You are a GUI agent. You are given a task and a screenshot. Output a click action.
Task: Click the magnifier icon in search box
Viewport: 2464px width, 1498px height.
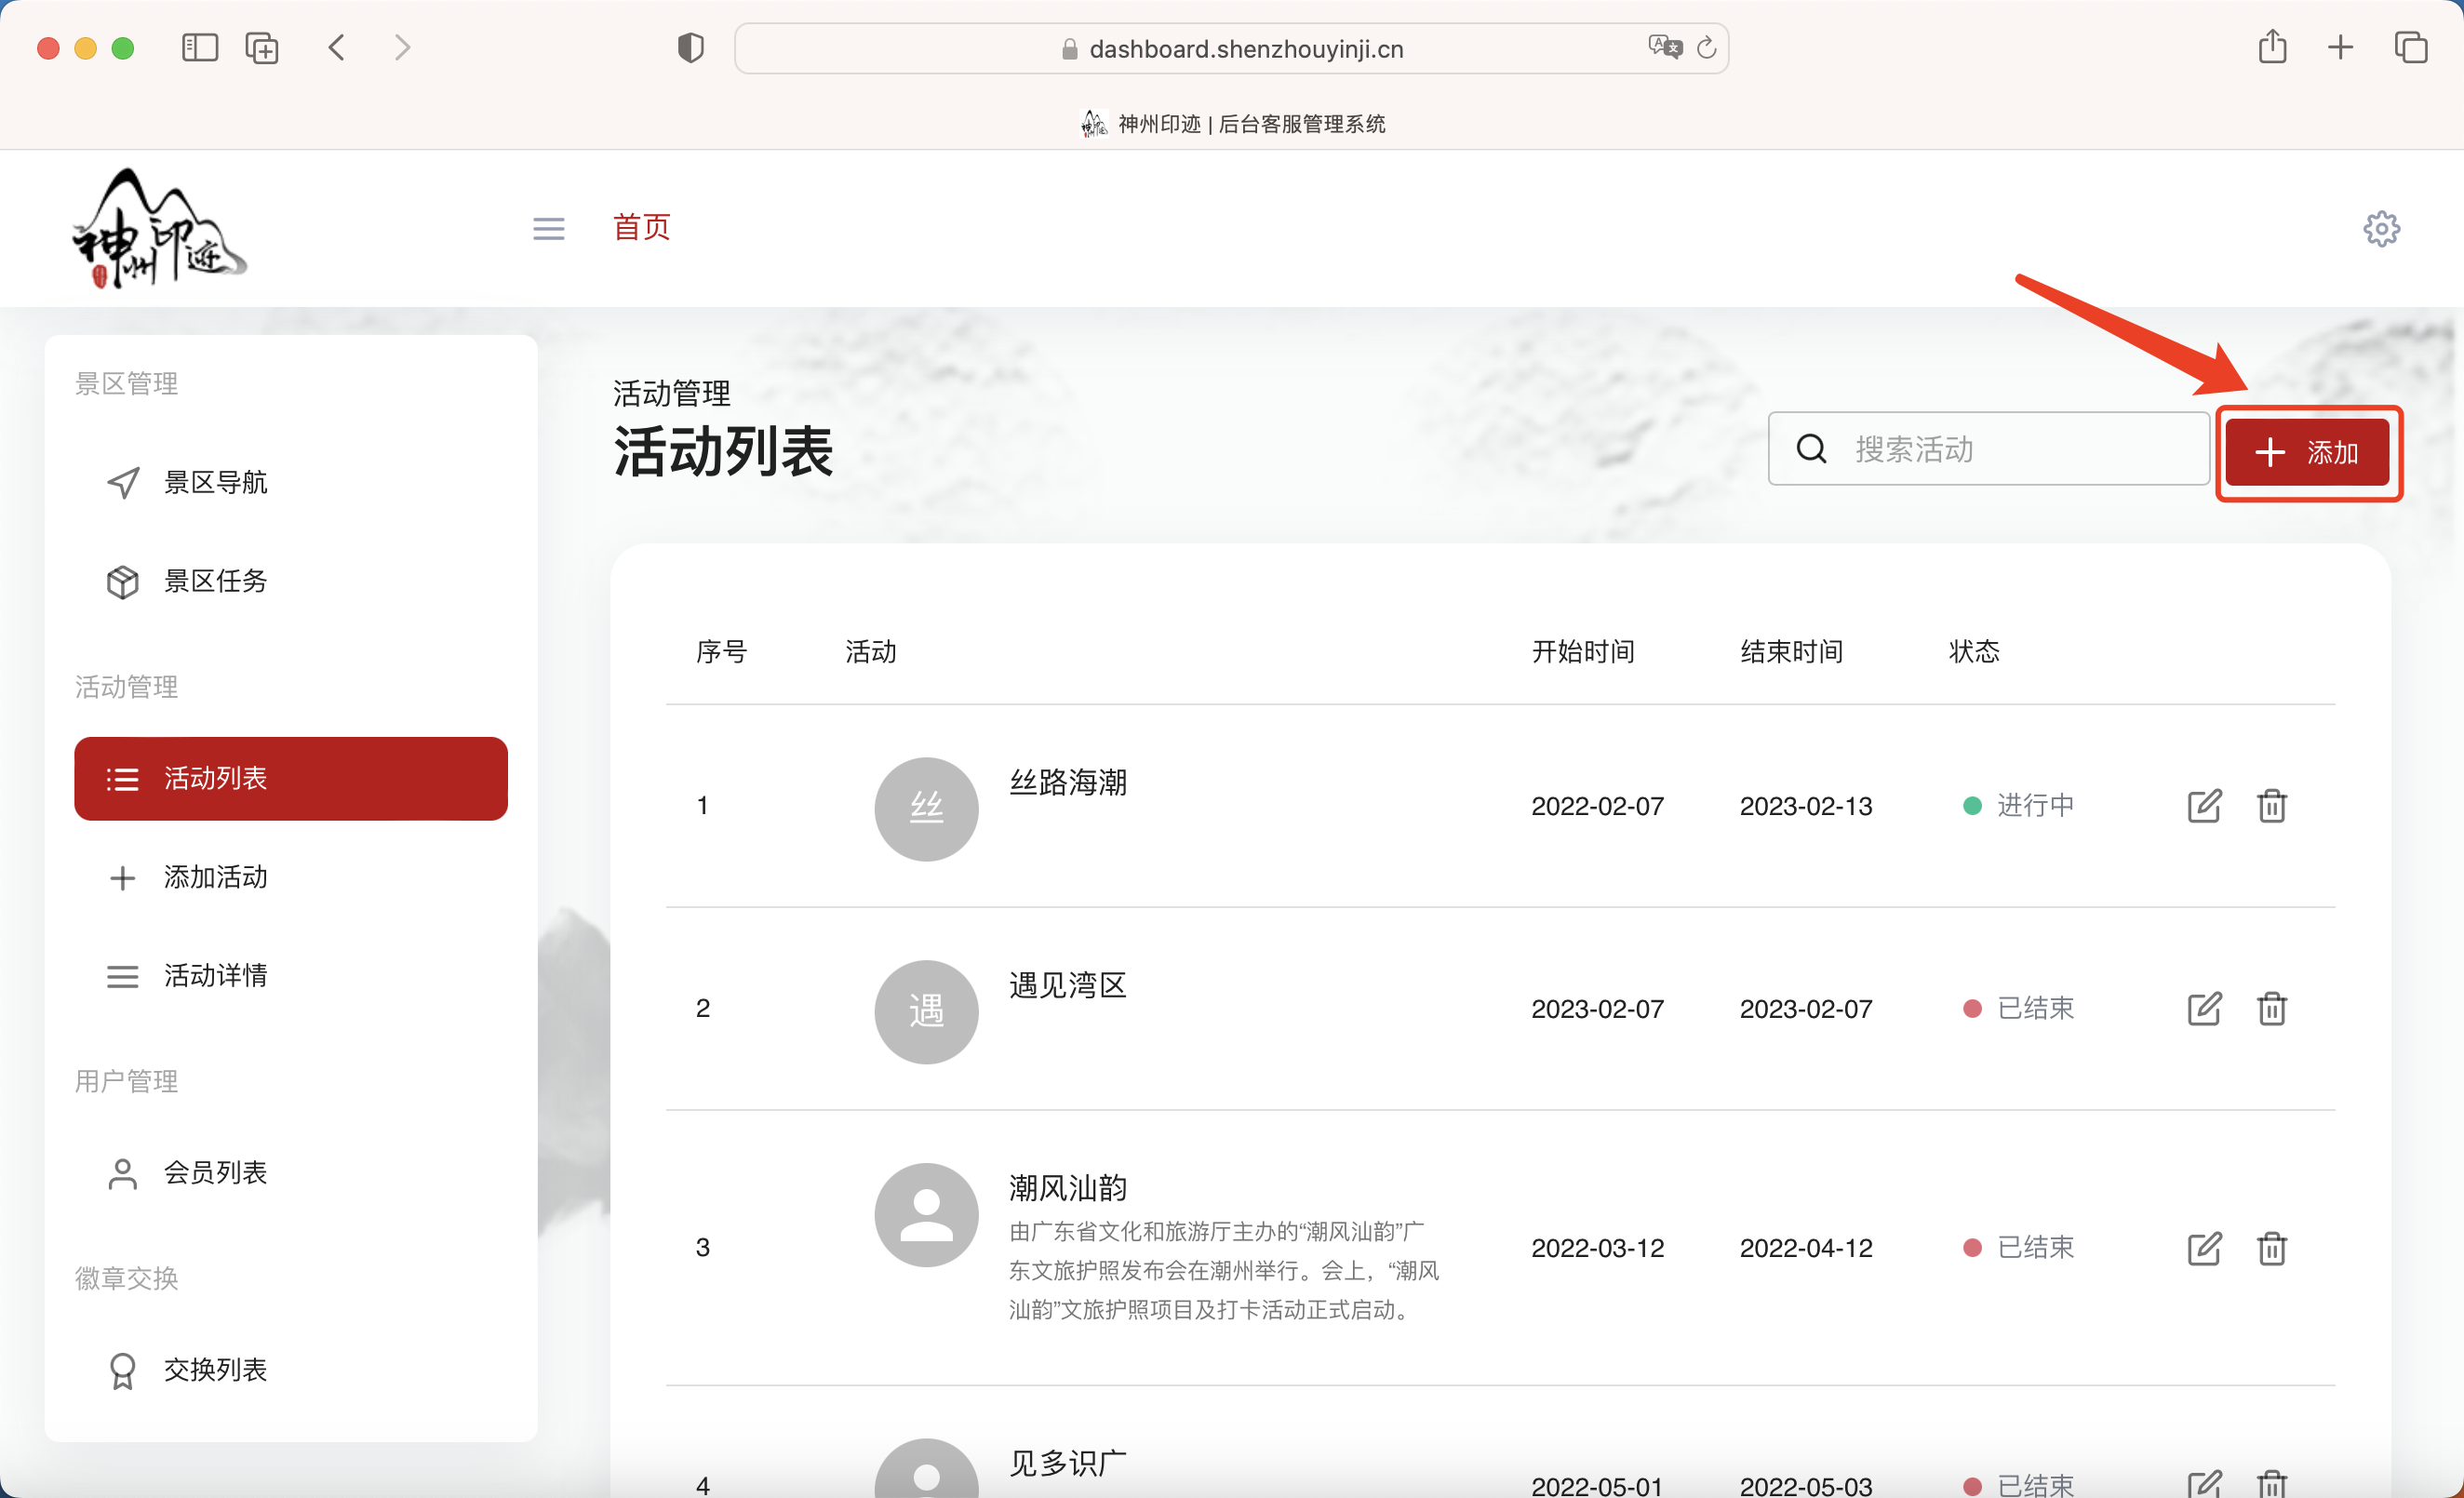[x=1811, y=449]
